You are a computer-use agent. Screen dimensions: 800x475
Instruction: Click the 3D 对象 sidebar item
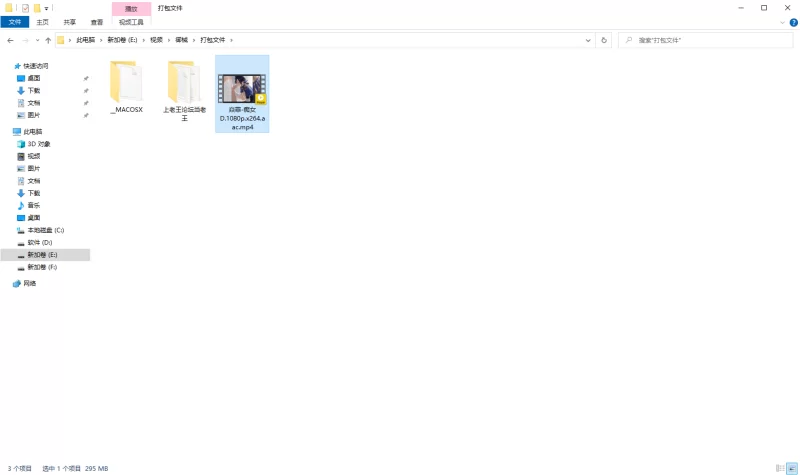tap(38, 144)
